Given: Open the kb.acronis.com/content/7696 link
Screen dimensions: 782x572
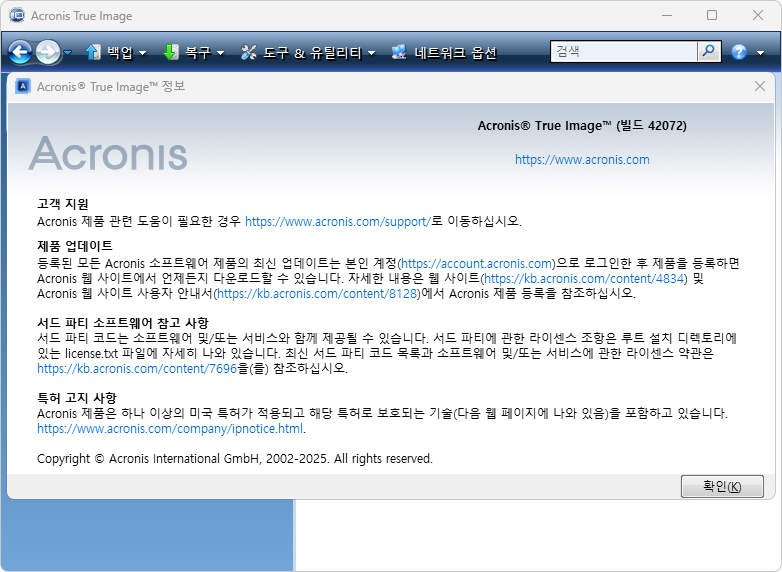Looking at the screenshot, I should tap(137, 369).
